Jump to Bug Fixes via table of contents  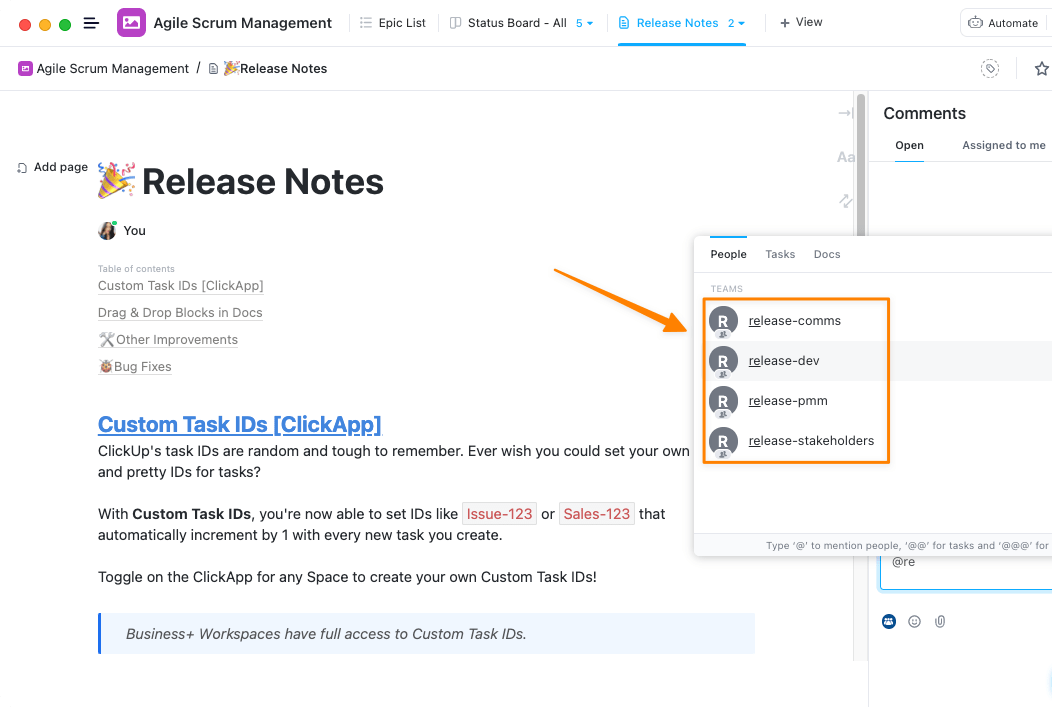click(x=135, y=366)
